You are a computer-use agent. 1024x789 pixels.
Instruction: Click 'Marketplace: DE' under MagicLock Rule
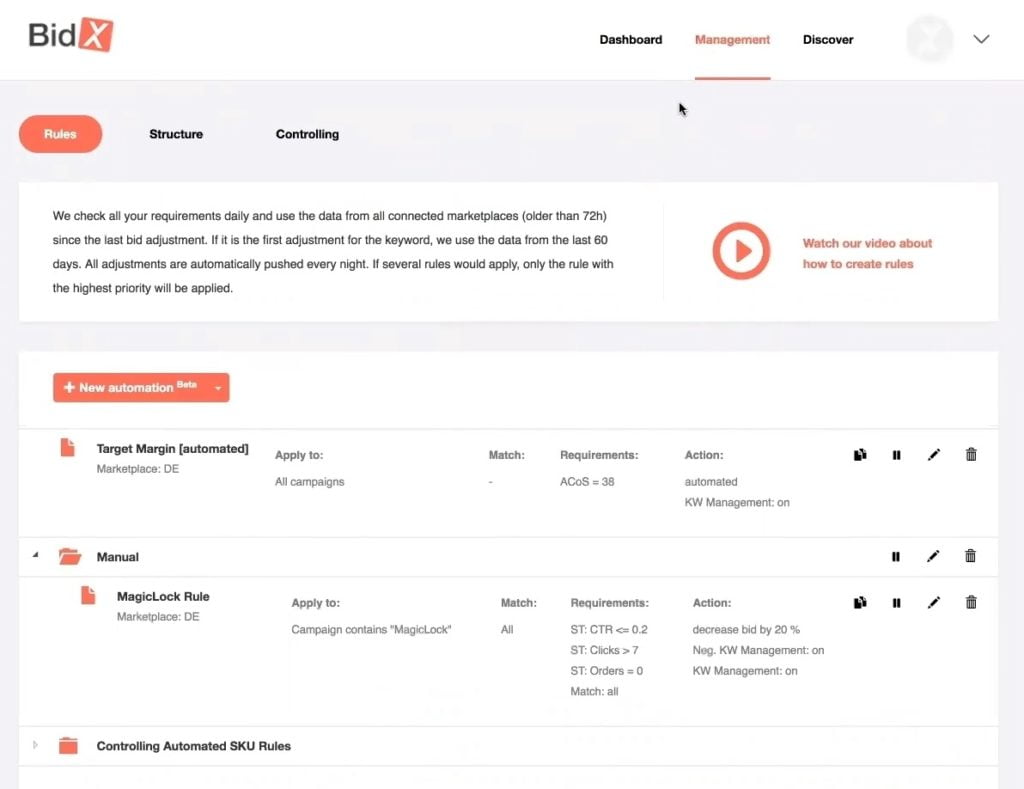coord(158,617)
